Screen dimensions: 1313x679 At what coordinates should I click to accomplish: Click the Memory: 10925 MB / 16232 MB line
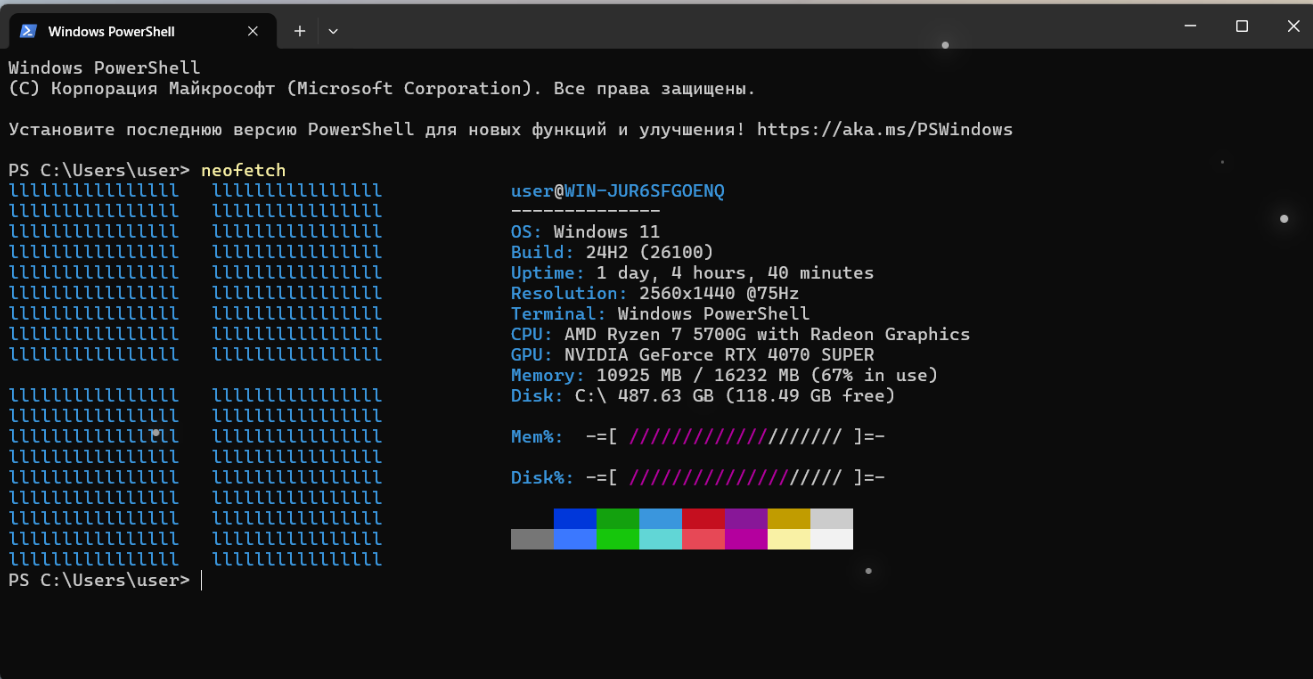tap(724, 375)
